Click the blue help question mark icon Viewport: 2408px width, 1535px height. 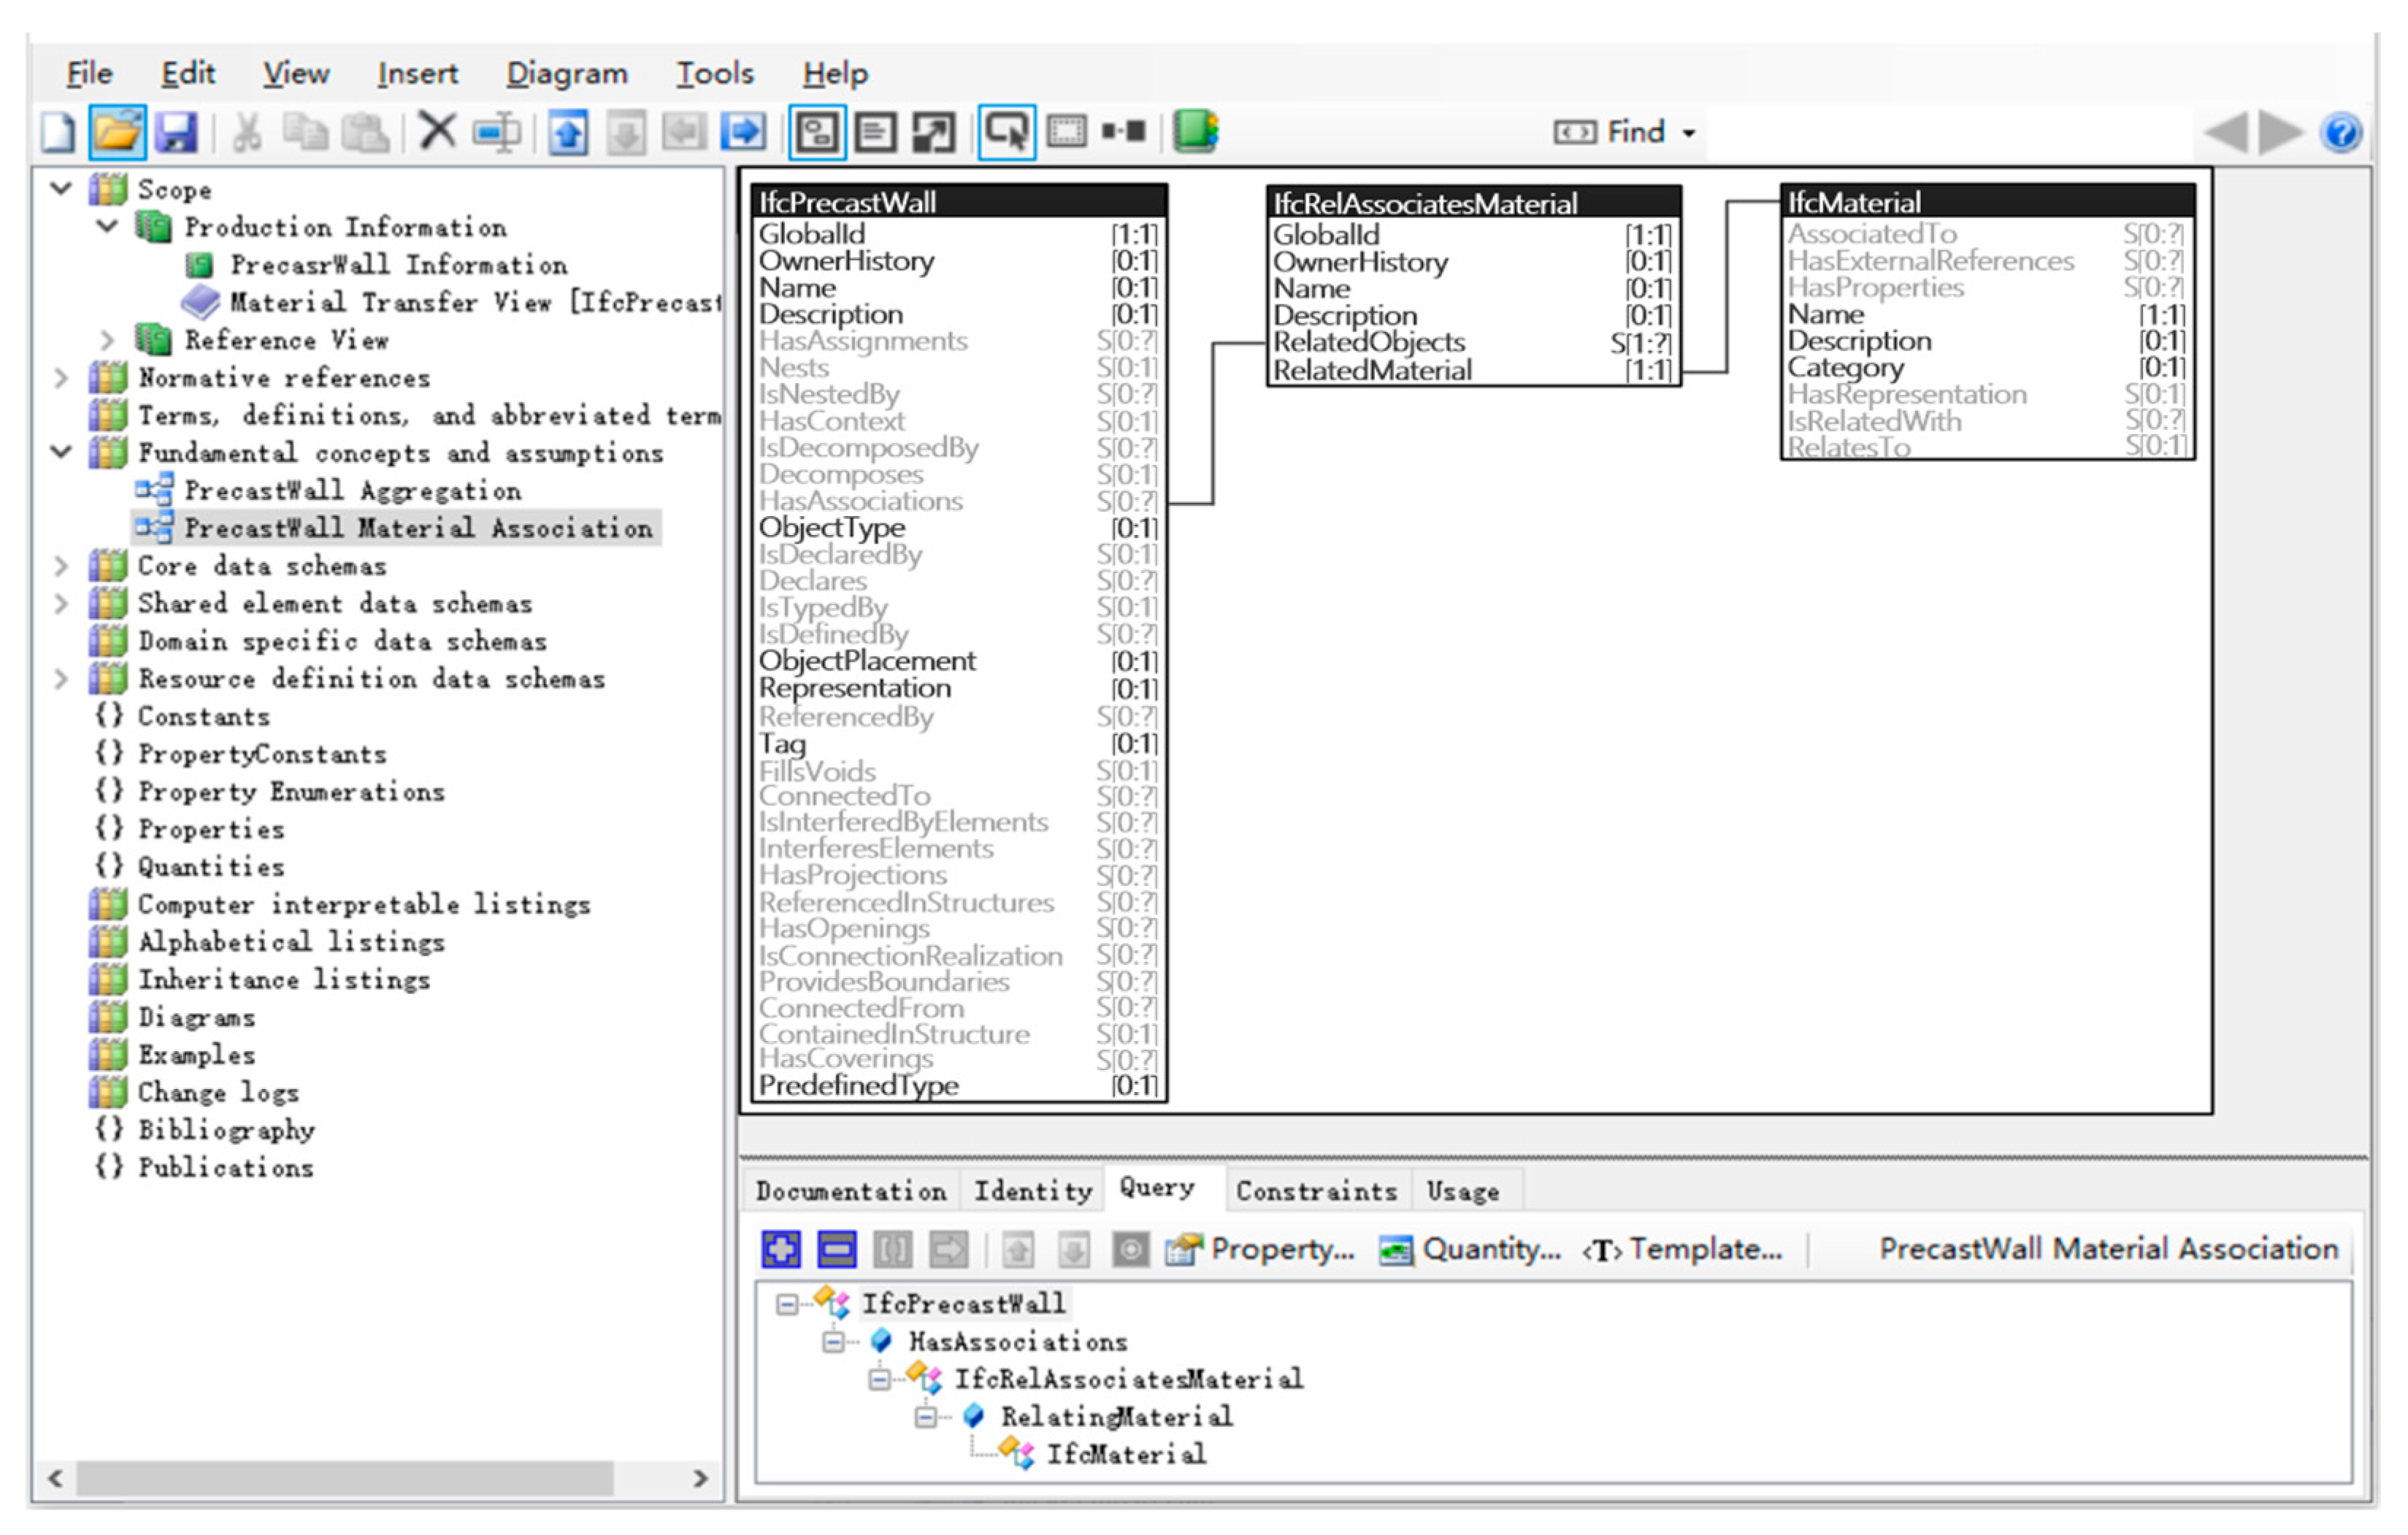pos(2342,132)
